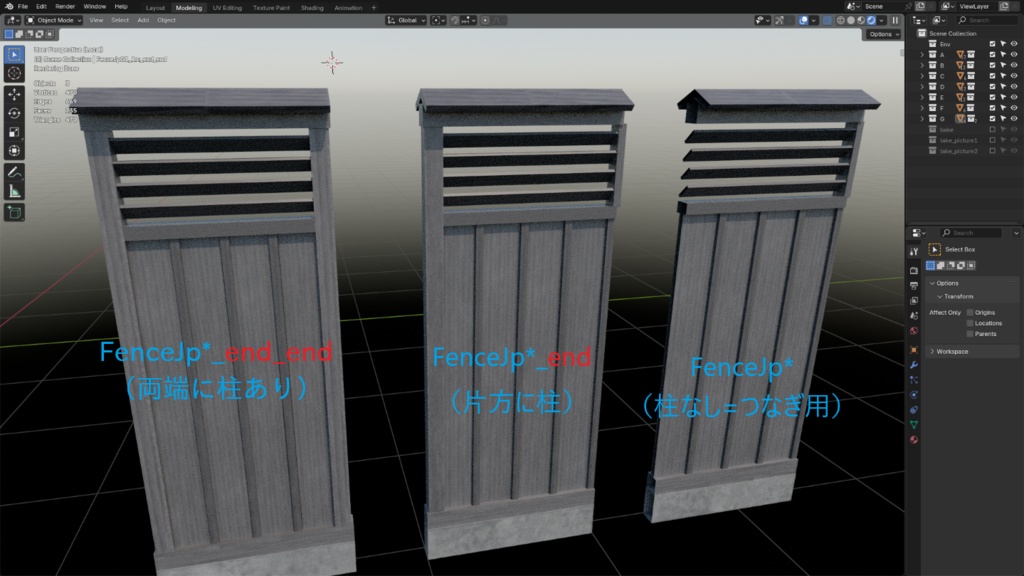Collapse the Transform subpanel
1024x576 pixels.
940,296
